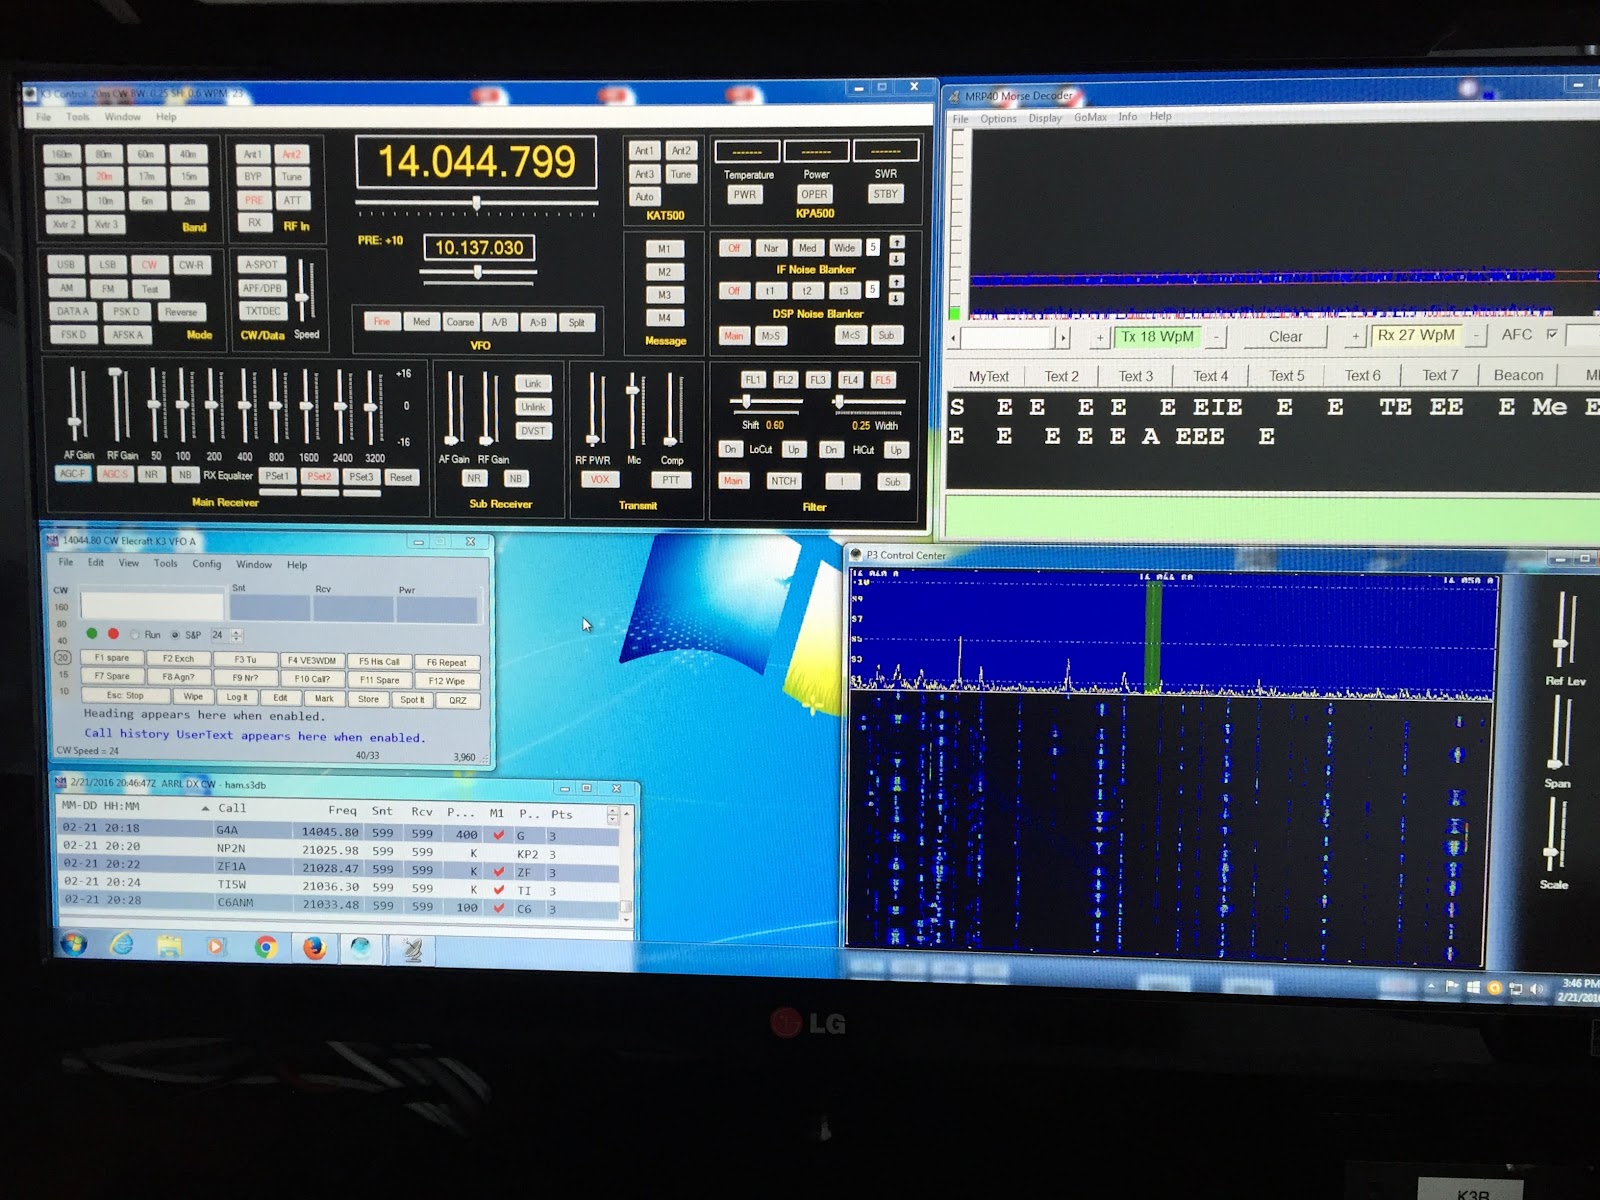
Task: Select USB mode
Action: pyautogui.click(x=66, y=265)
